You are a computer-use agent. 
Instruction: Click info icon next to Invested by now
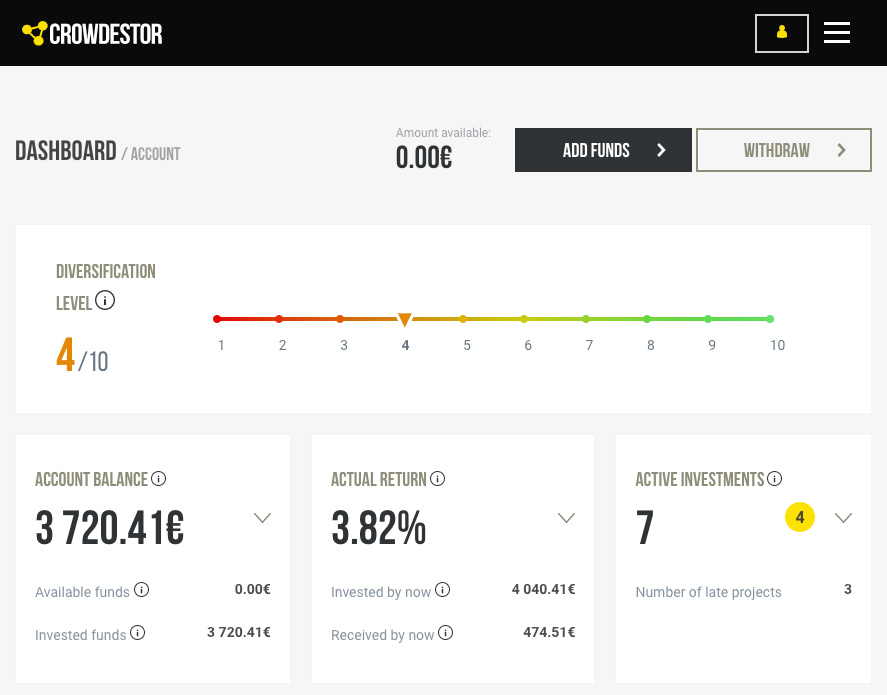click(443, 590)
